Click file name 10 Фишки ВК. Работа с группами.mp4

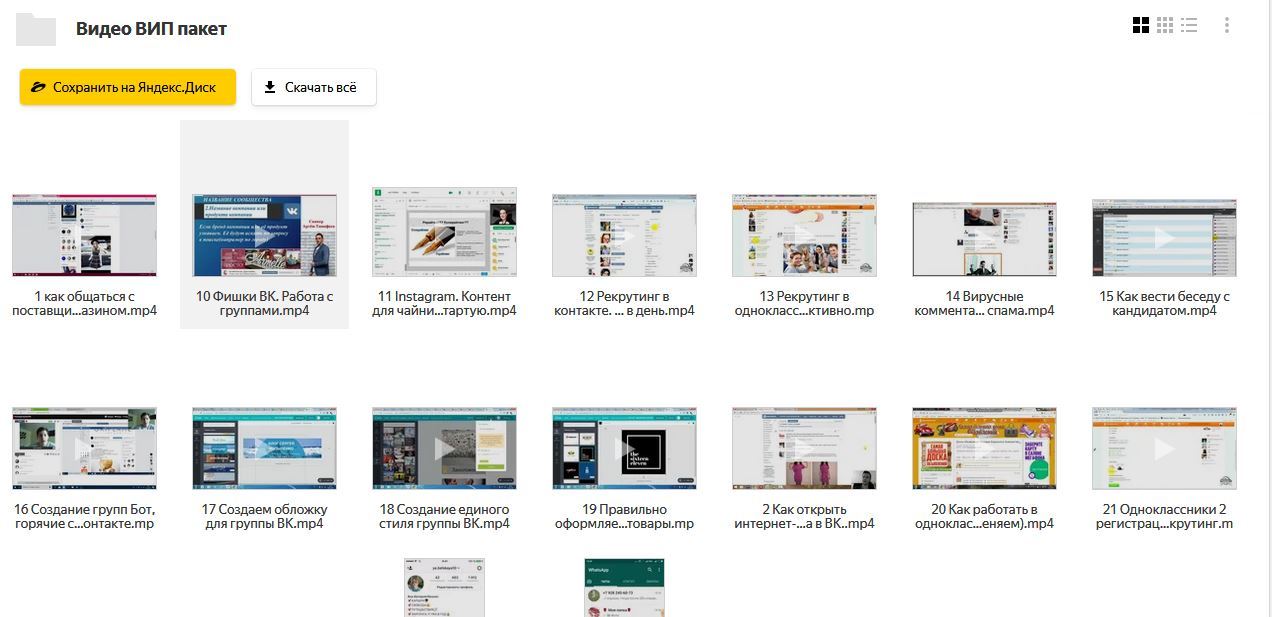pyautogui.click(x=264, y=303)
